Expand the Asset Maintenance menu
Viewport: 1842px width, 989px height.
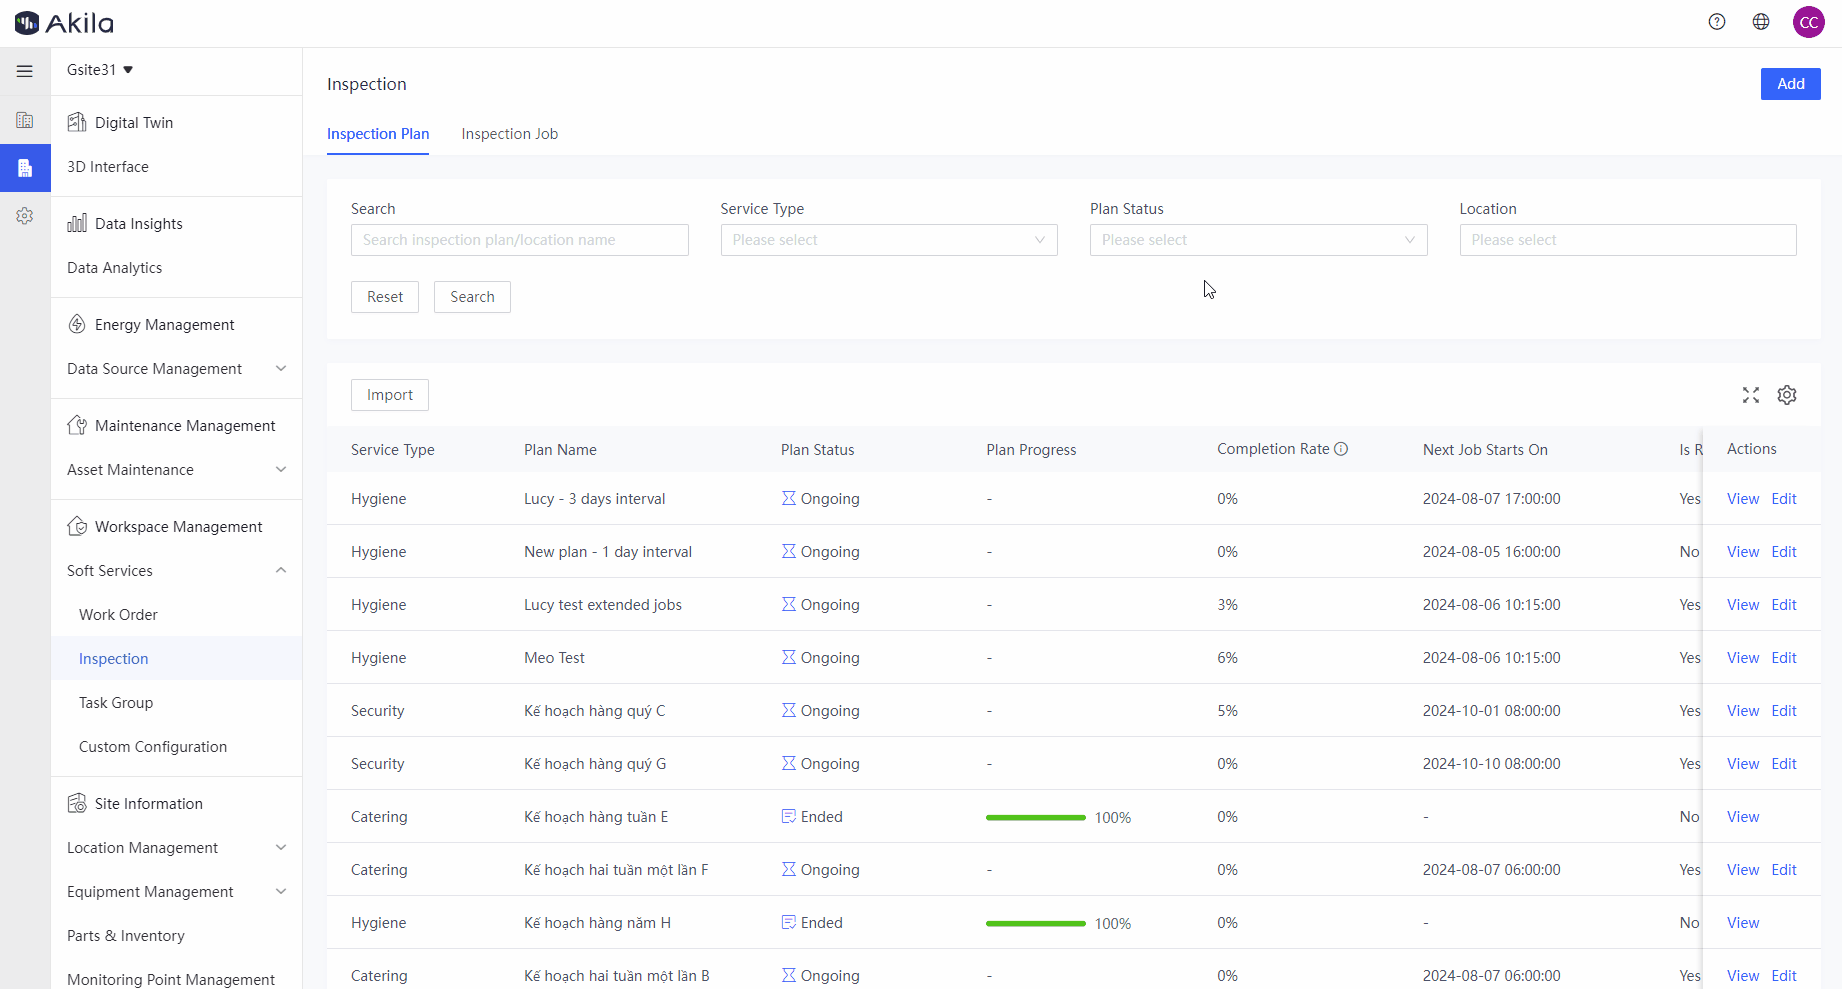coord(176,470)
